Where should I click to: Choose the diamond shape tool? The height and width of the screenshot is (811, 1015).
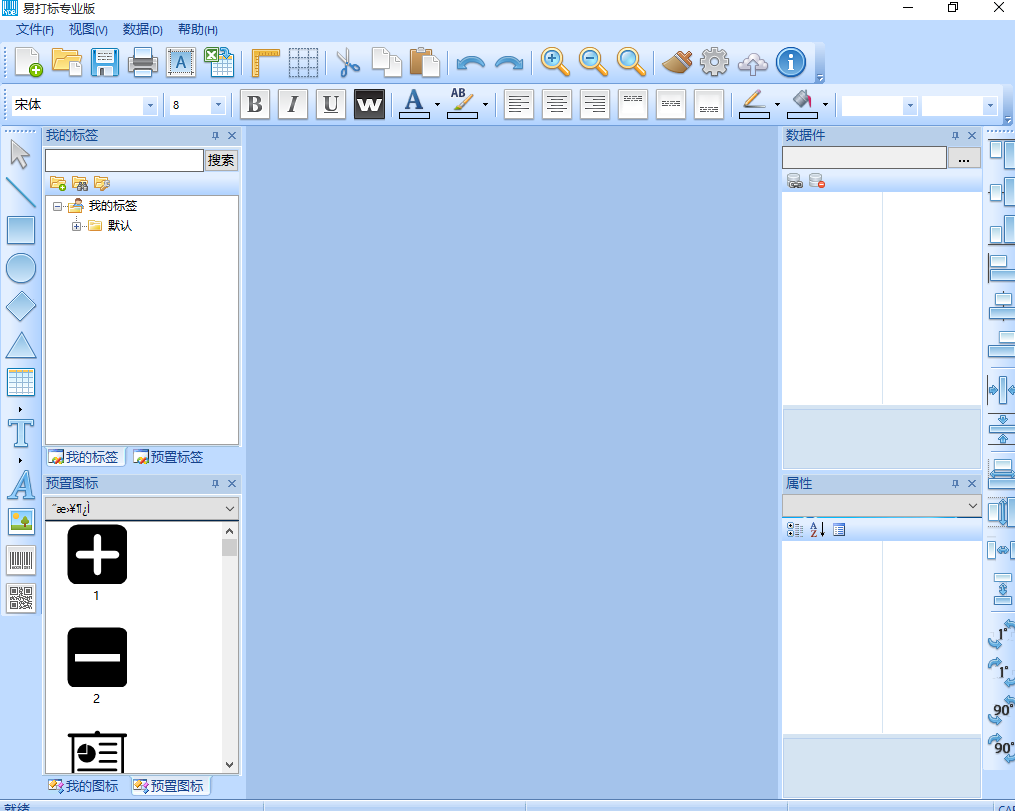(x=21, y=307)
